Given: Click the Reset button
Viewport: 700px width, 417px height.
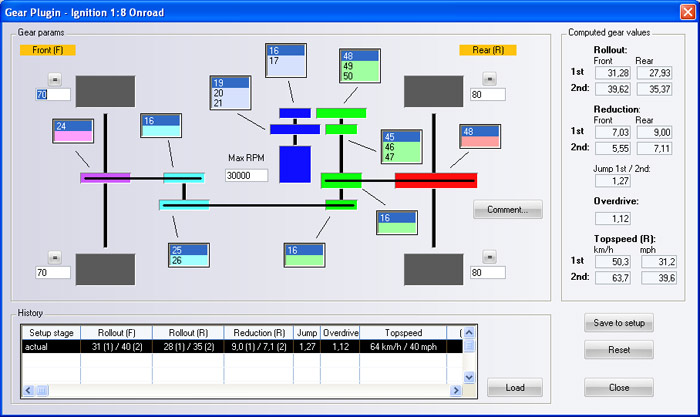Looking at the screenshot, I should [619, 350].
